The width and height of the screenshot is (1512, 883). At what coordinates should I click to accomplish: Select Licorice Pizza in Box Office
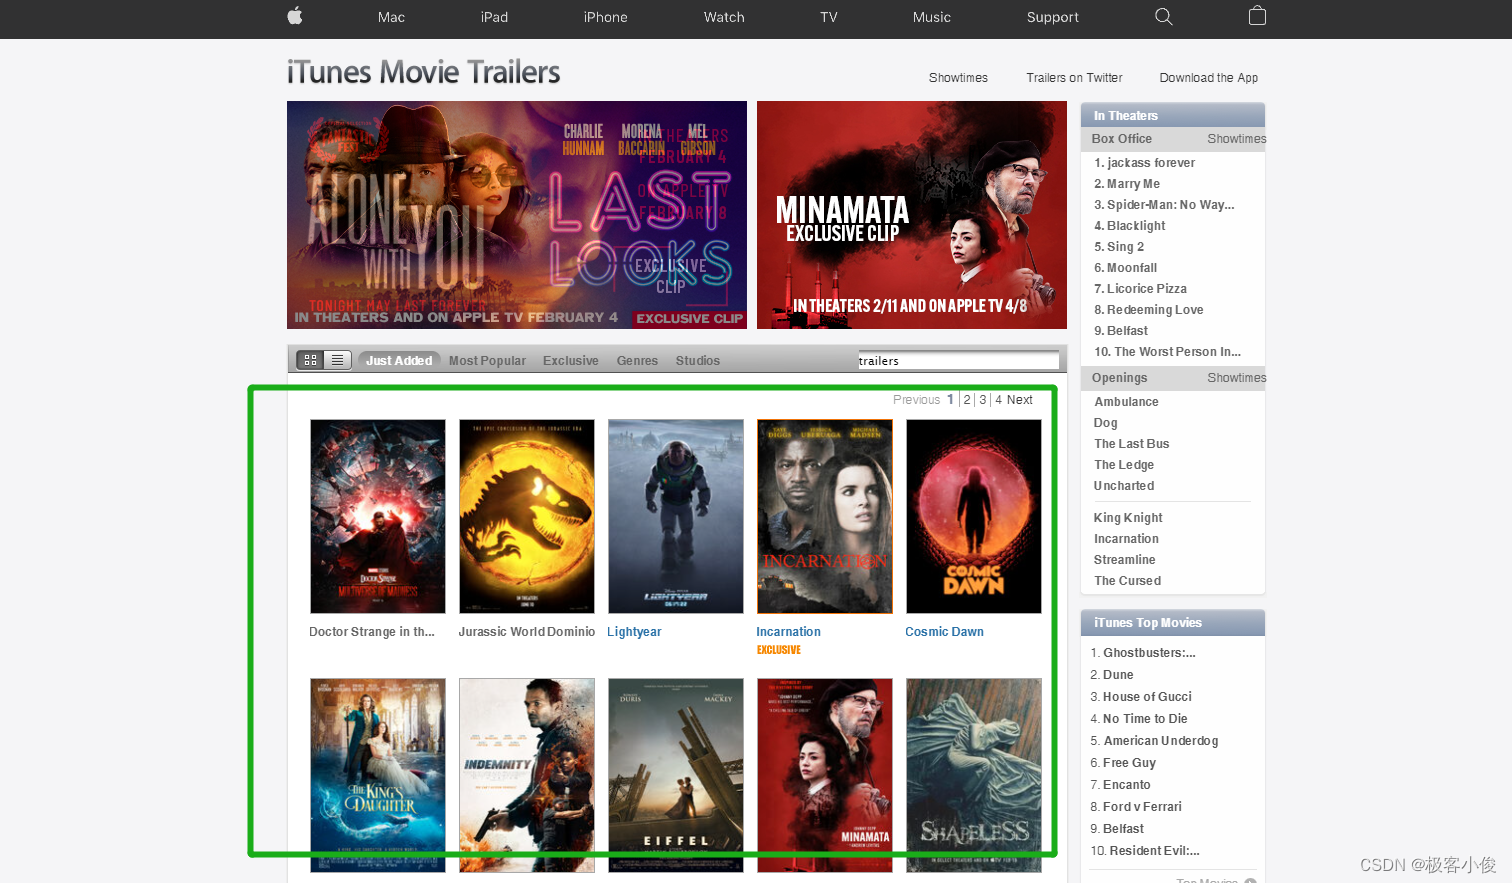coord(1140,289)
